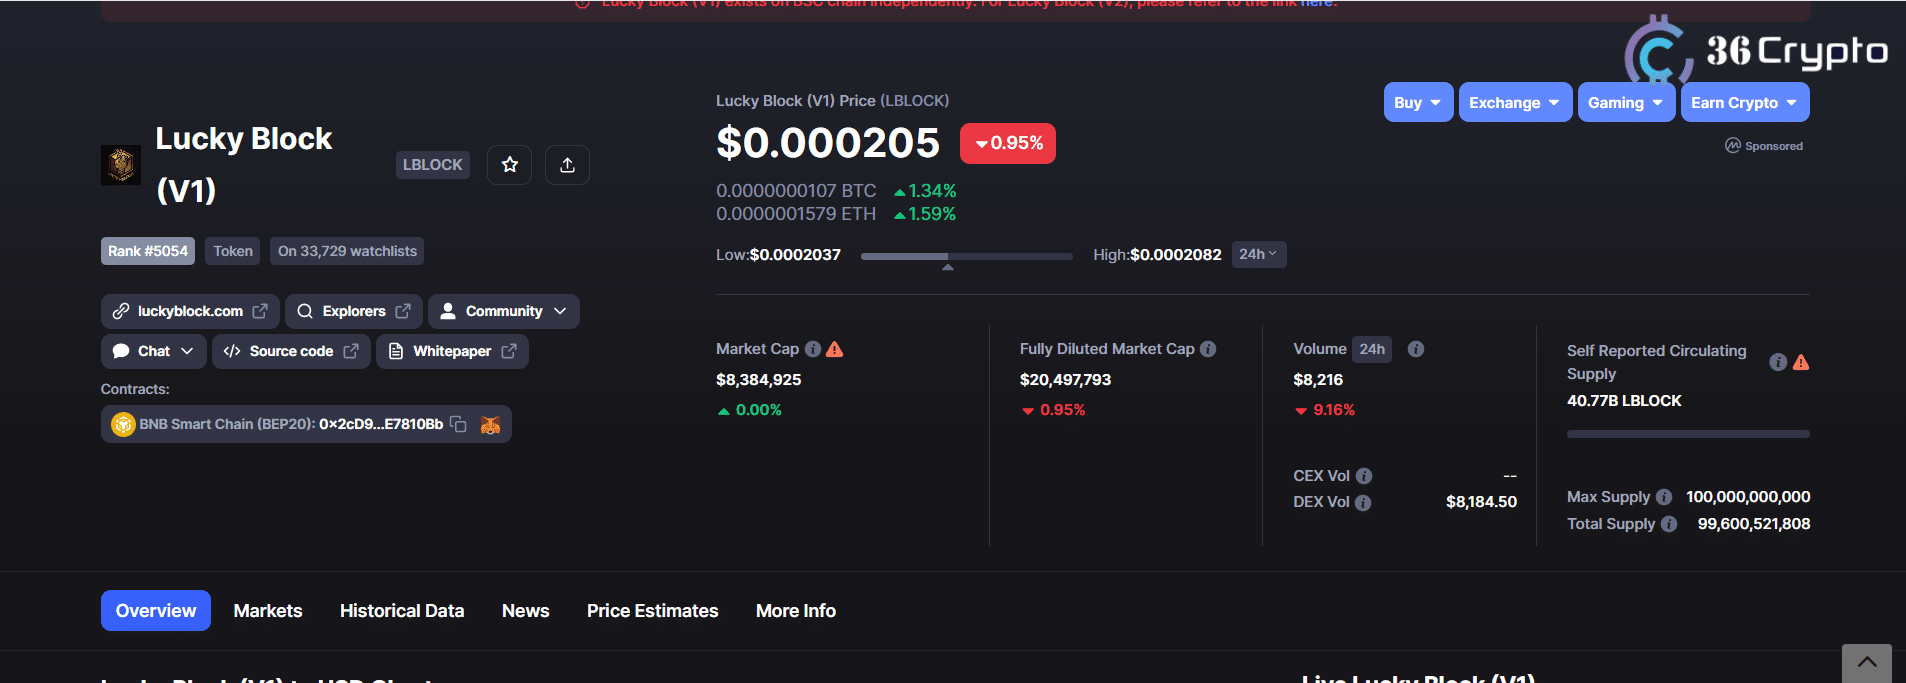Click the 0.0000001579 ETH value
The height and width of the screenshot is (683, 1906).
(x=796, y=214)
